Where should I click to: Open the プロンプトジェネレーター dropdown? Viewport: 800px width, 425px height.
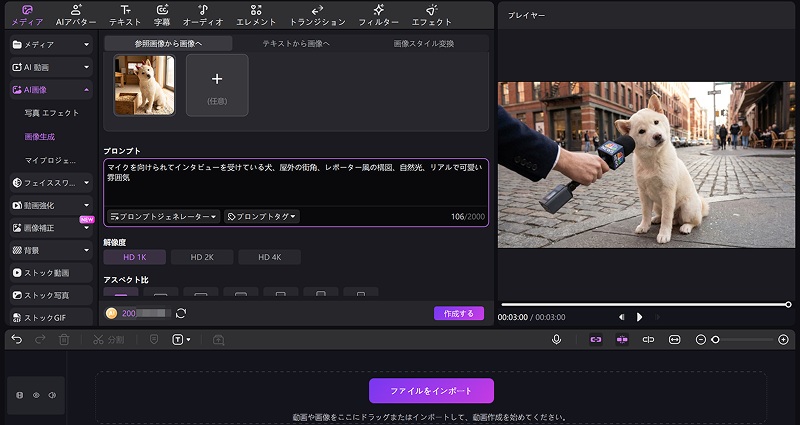point(163,216)
